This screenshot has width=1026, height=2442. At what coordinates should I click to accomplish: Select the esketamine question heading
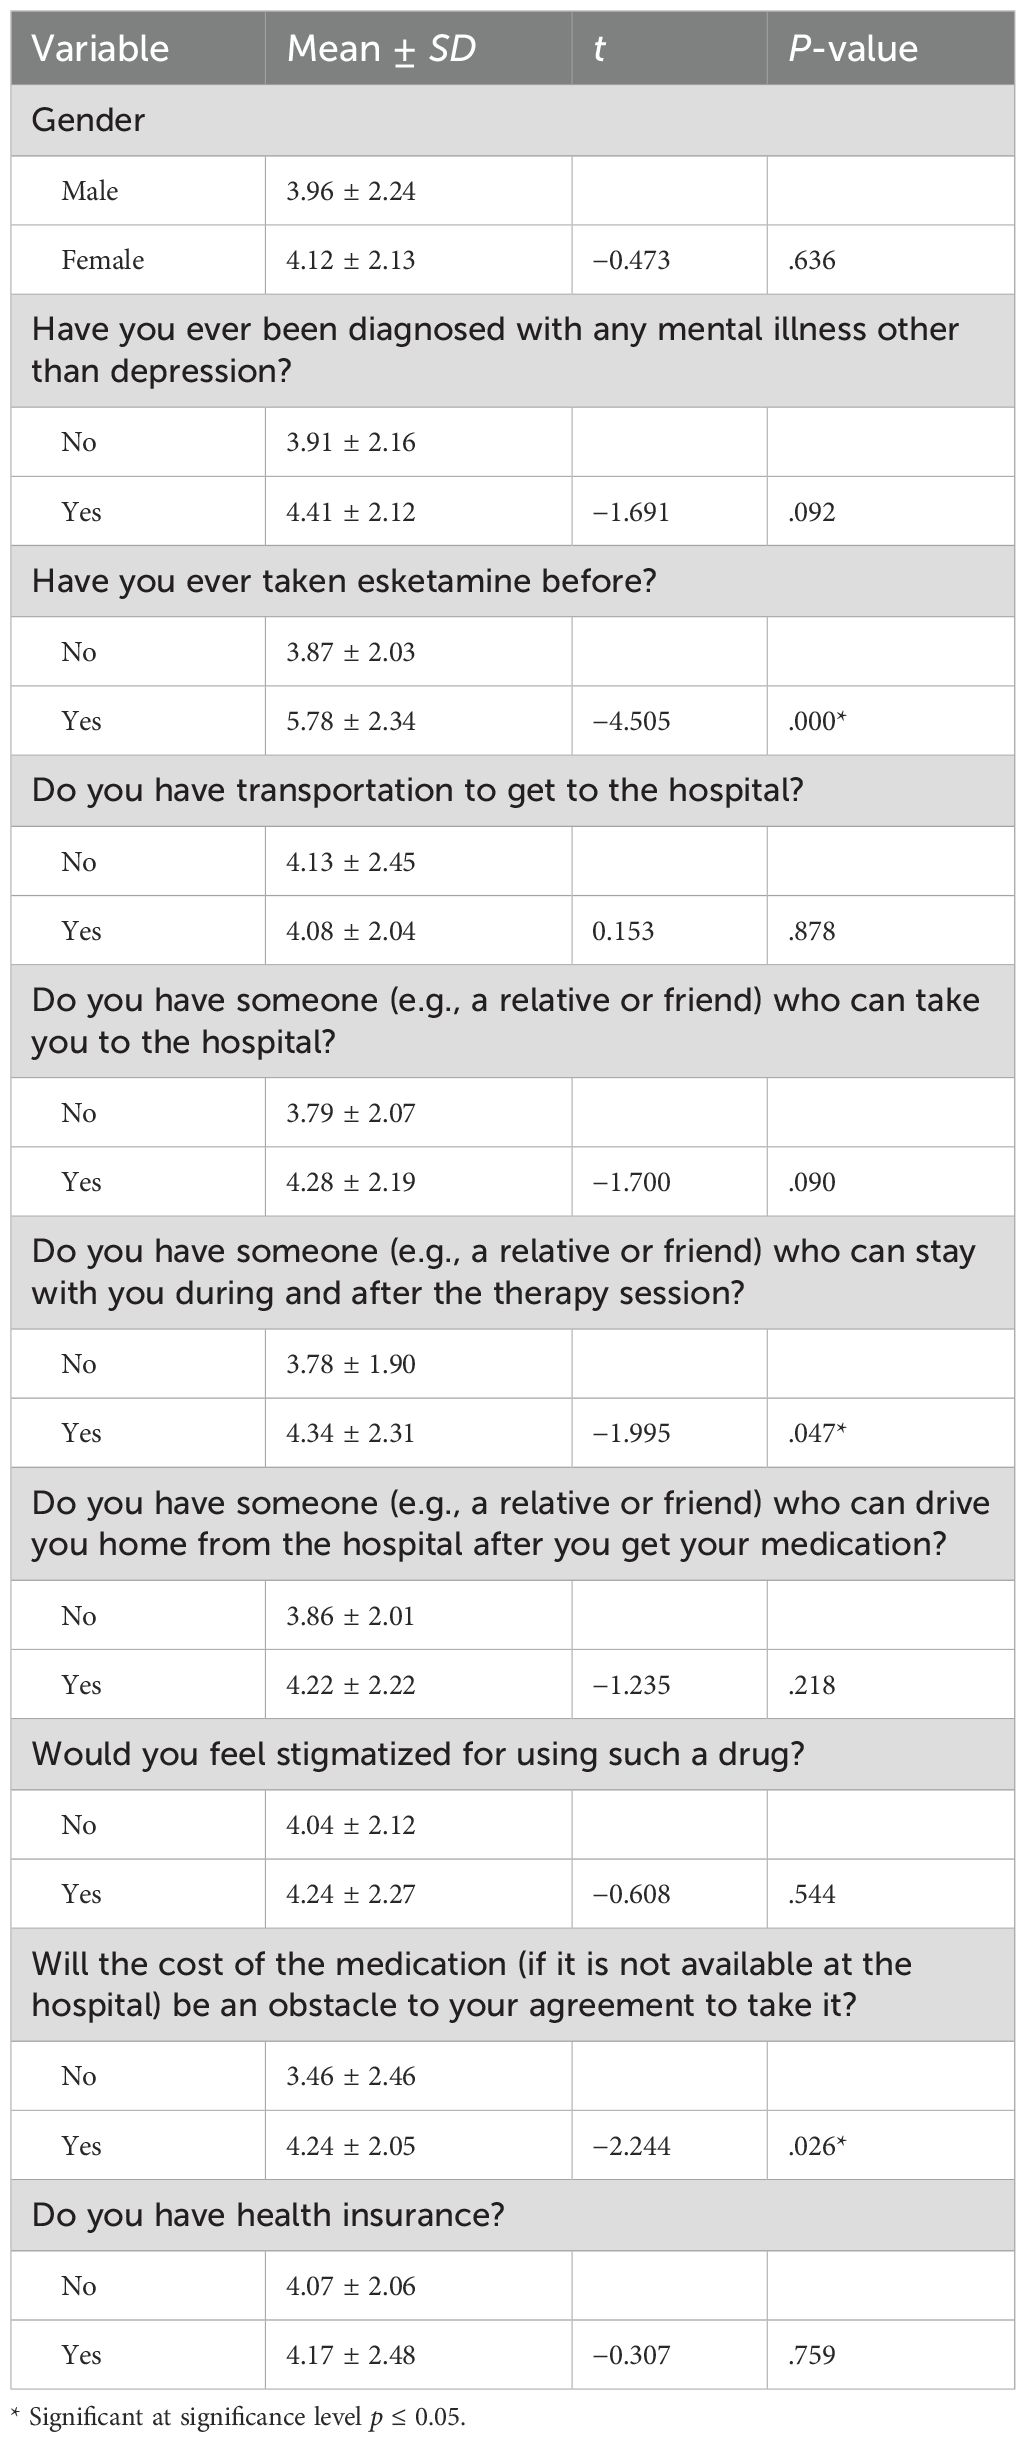coord(344,581)
